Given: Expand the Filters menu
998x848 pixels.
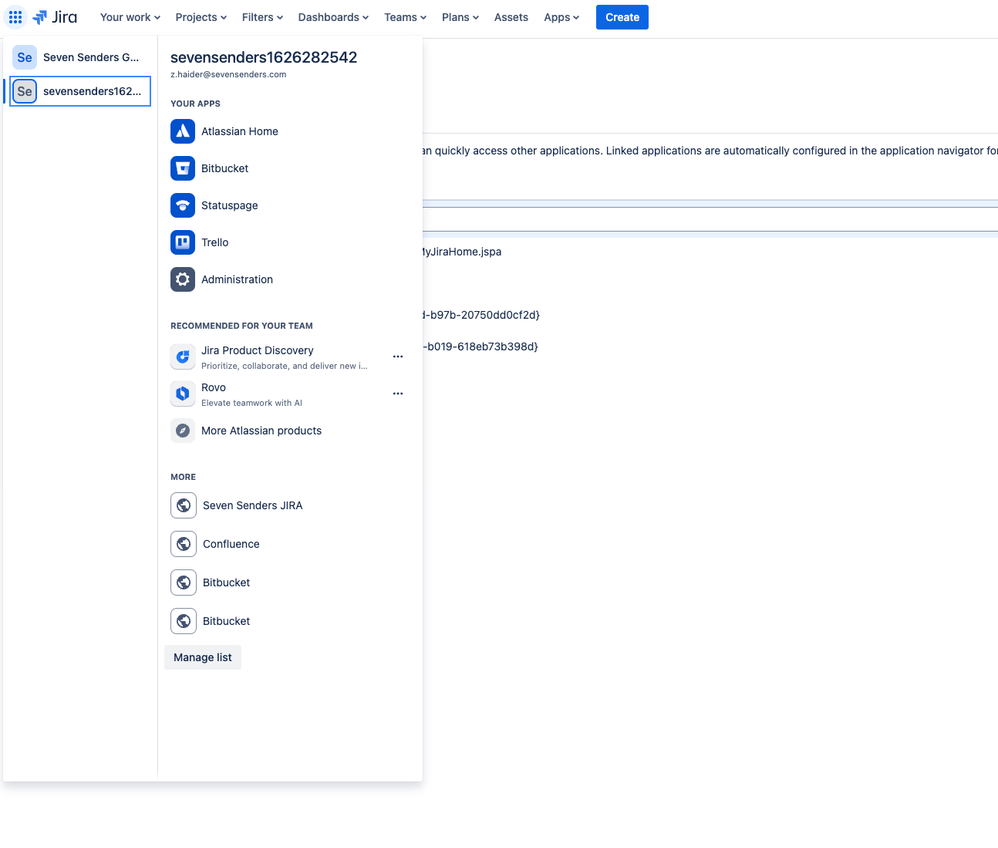Looking at the screenshot, I should (262, 17).
